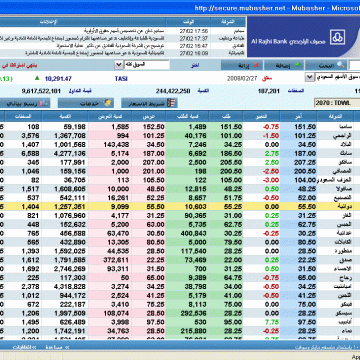Select the yellow highlighted row at 55.50
This screenshot has height=360, width=360.
[x=180, y=207]
